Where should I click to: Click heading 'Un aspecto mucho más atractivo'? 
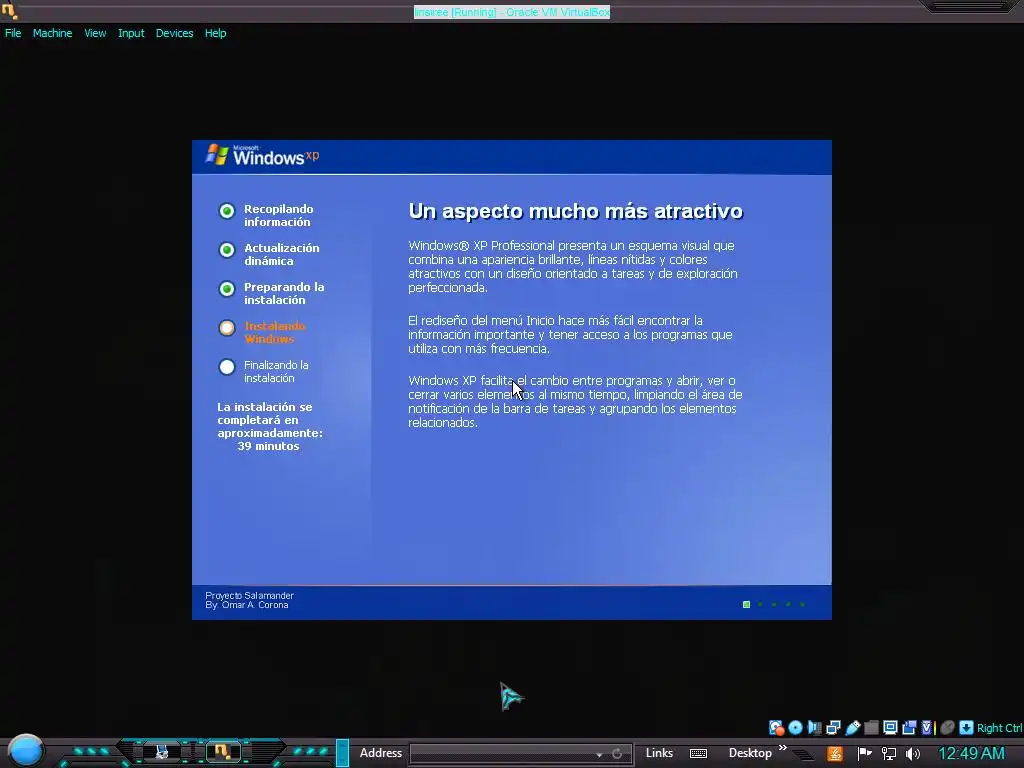click(575, 211)
